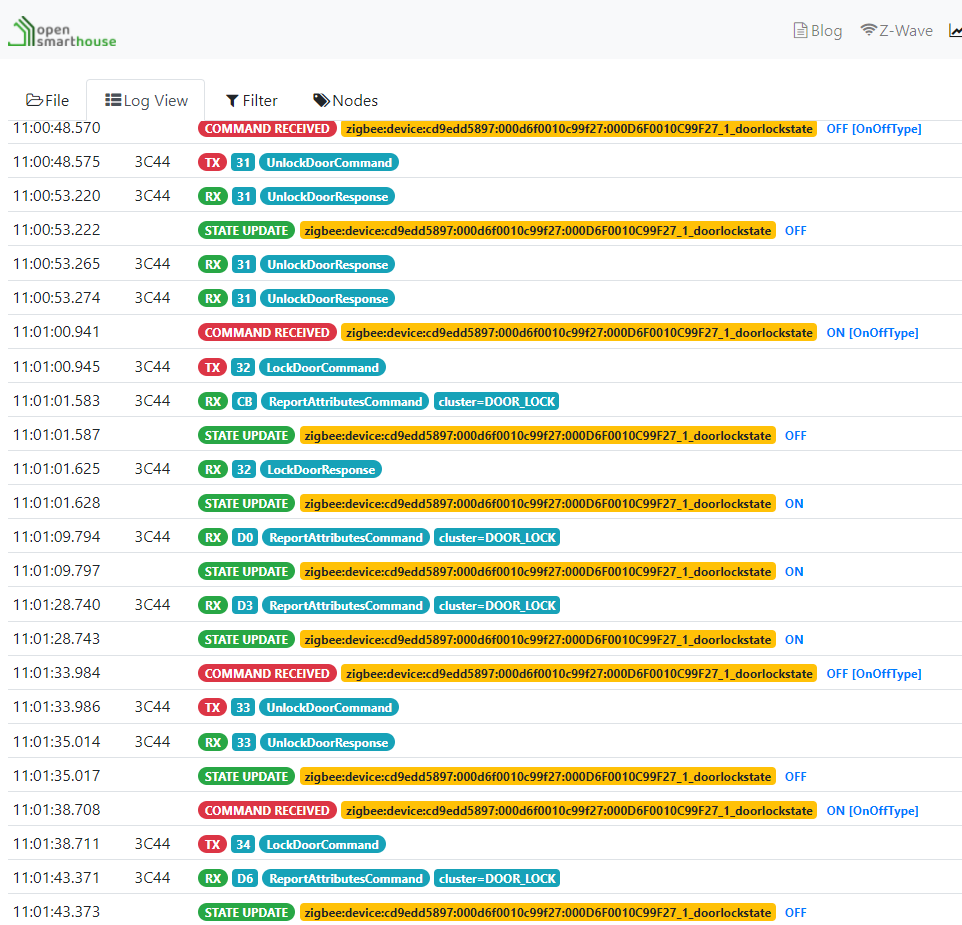Image resolution: width=962 pixels, height=925 pixels.
Task: Open the Blog link in header
Action: (817, 31)
